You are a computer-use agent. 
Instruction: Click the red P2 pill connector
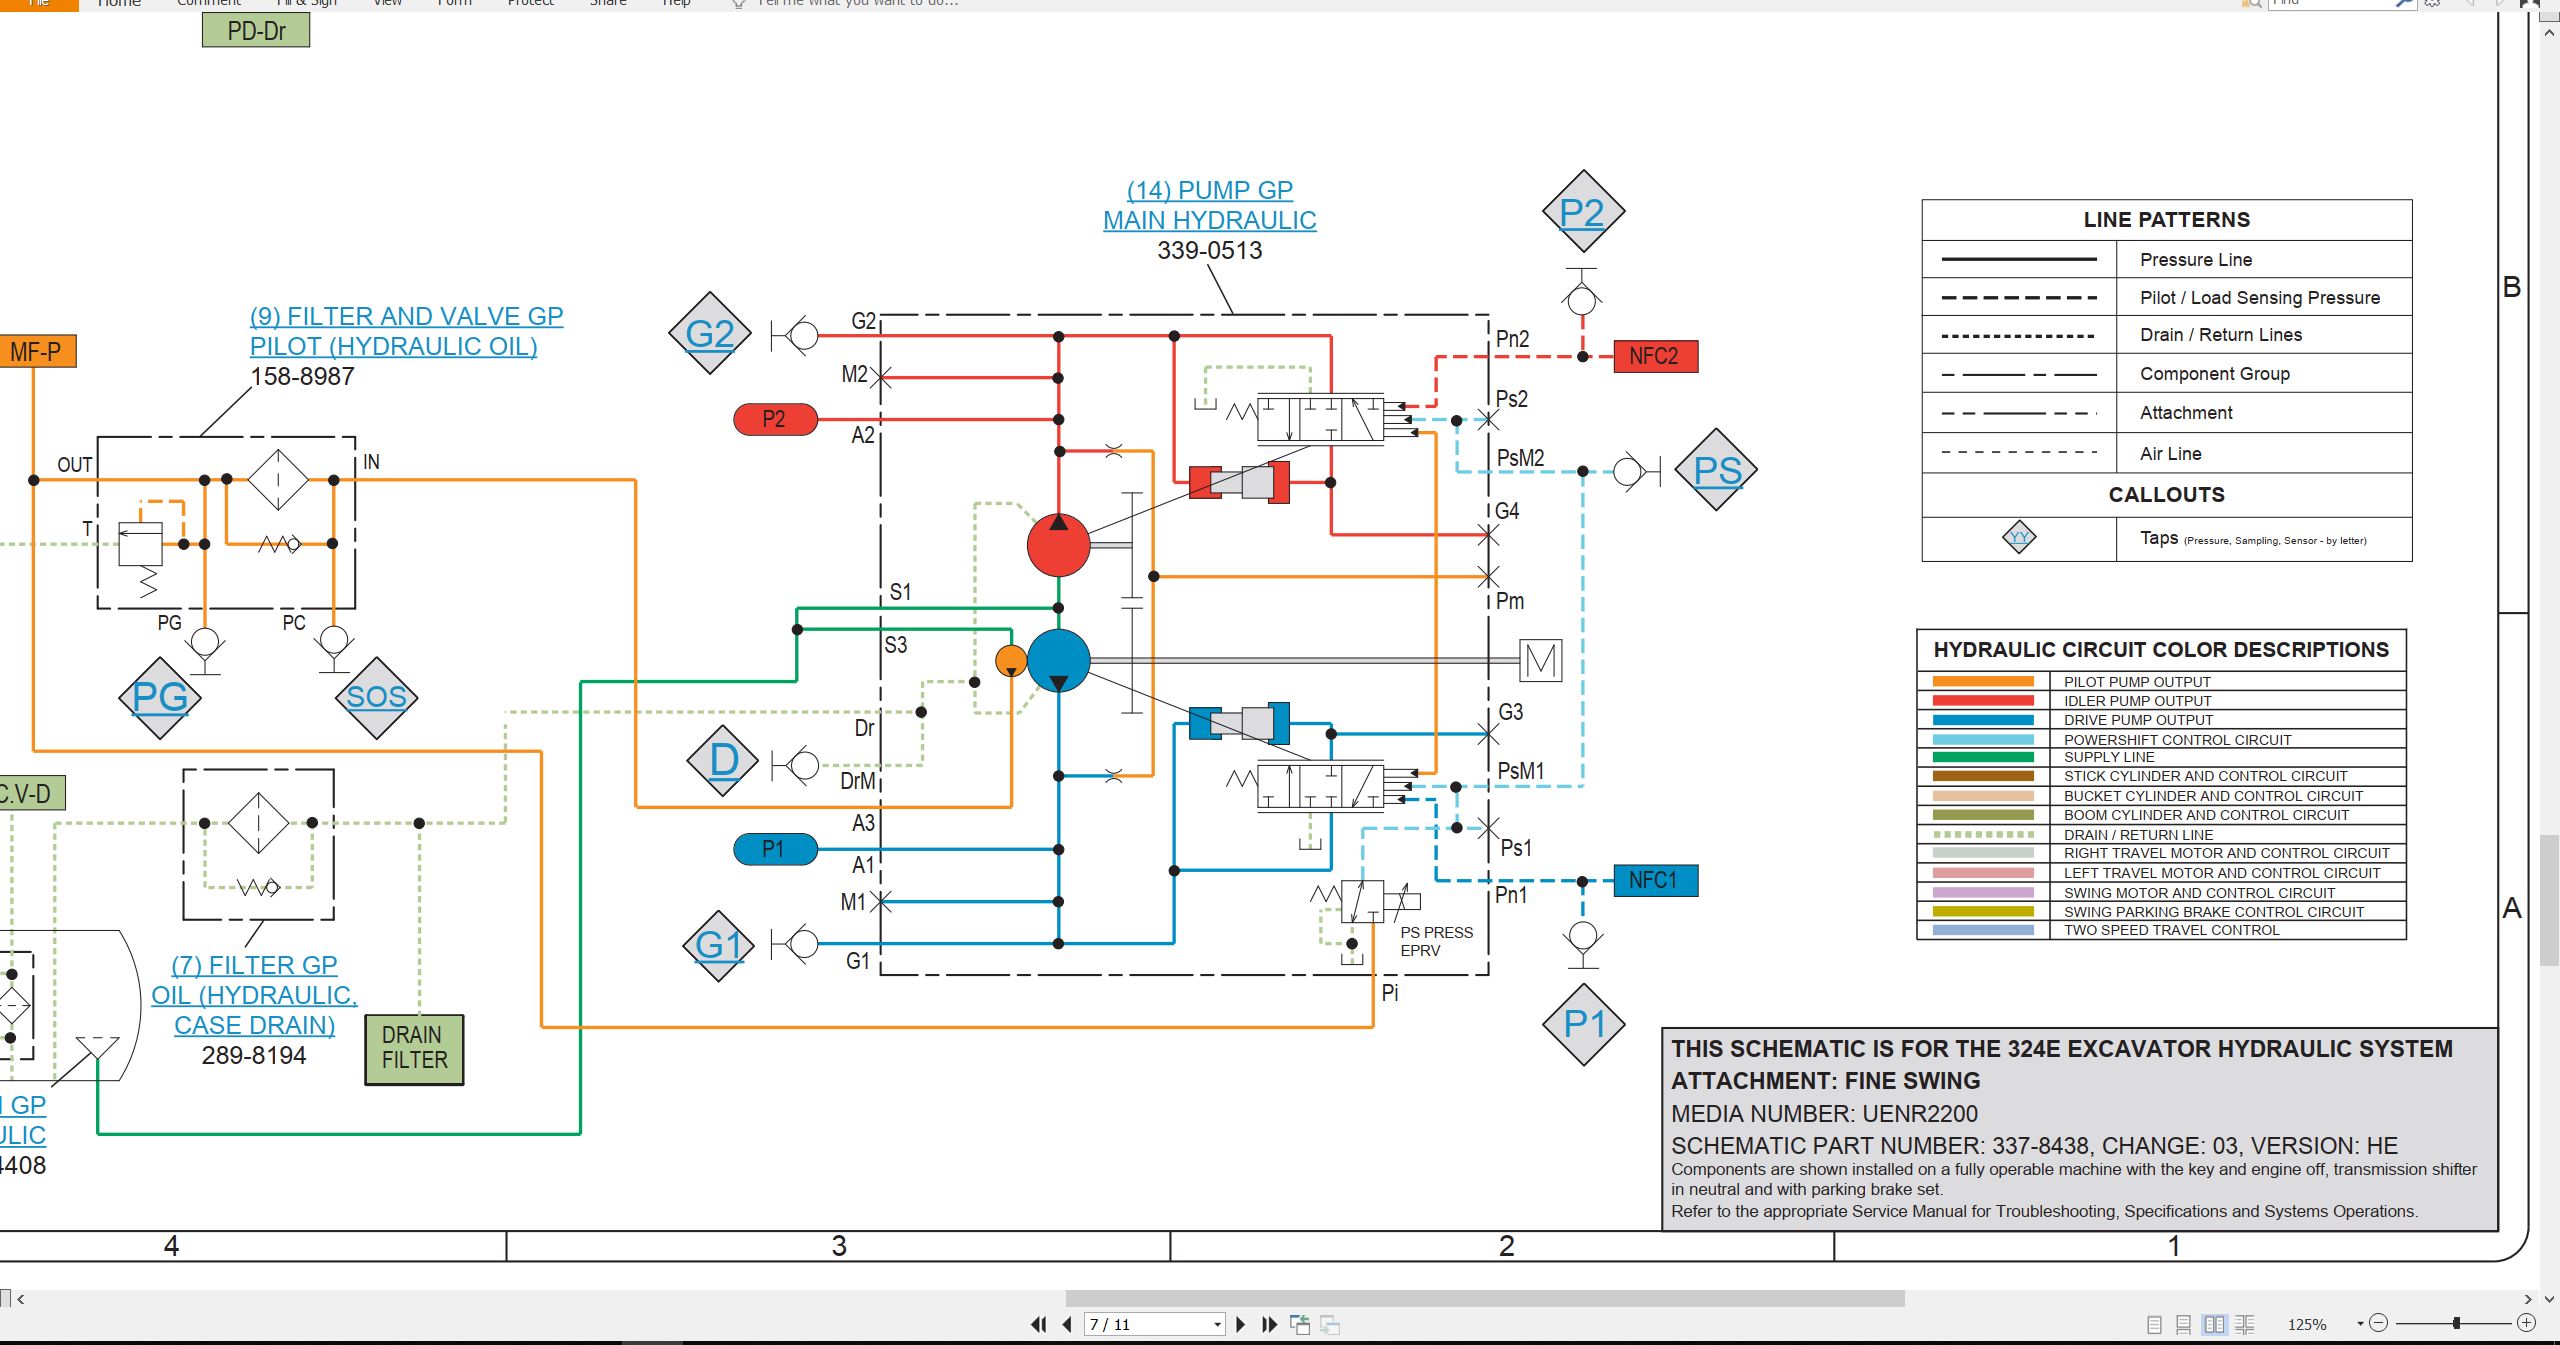pos(775,419)
